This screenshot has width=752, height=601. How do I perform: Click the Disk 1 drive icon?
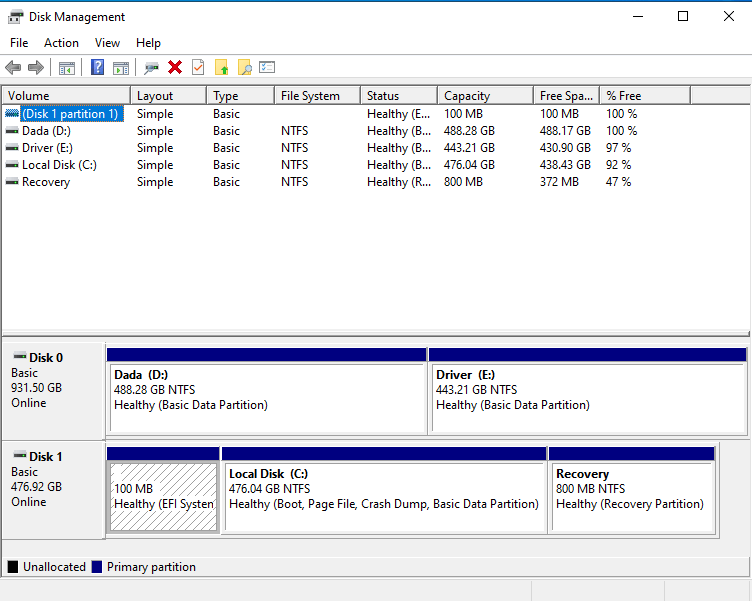tap(20, 455)
